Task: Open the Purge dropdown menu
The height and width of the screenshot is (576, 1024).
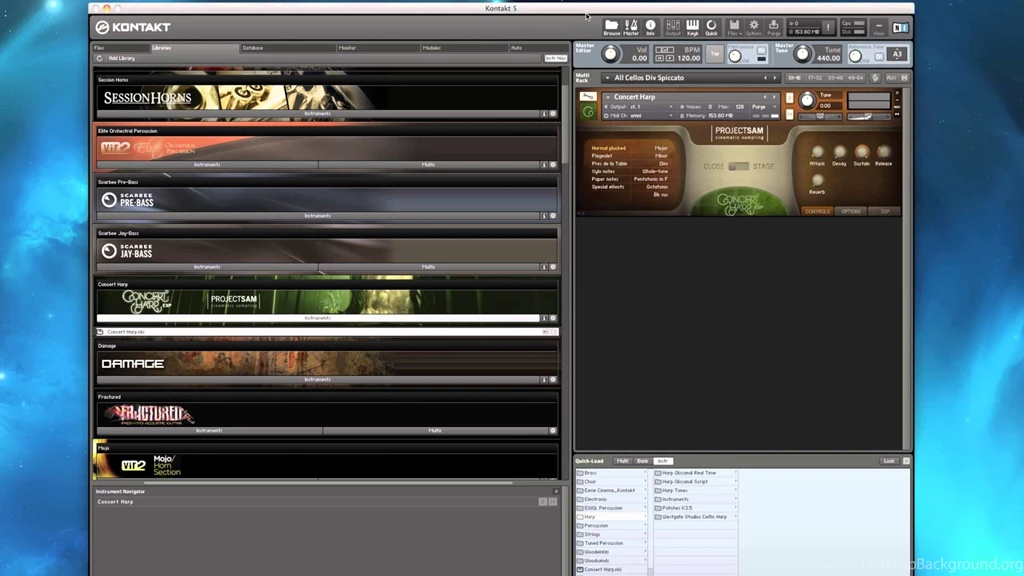Action: [x=775, y=107]
